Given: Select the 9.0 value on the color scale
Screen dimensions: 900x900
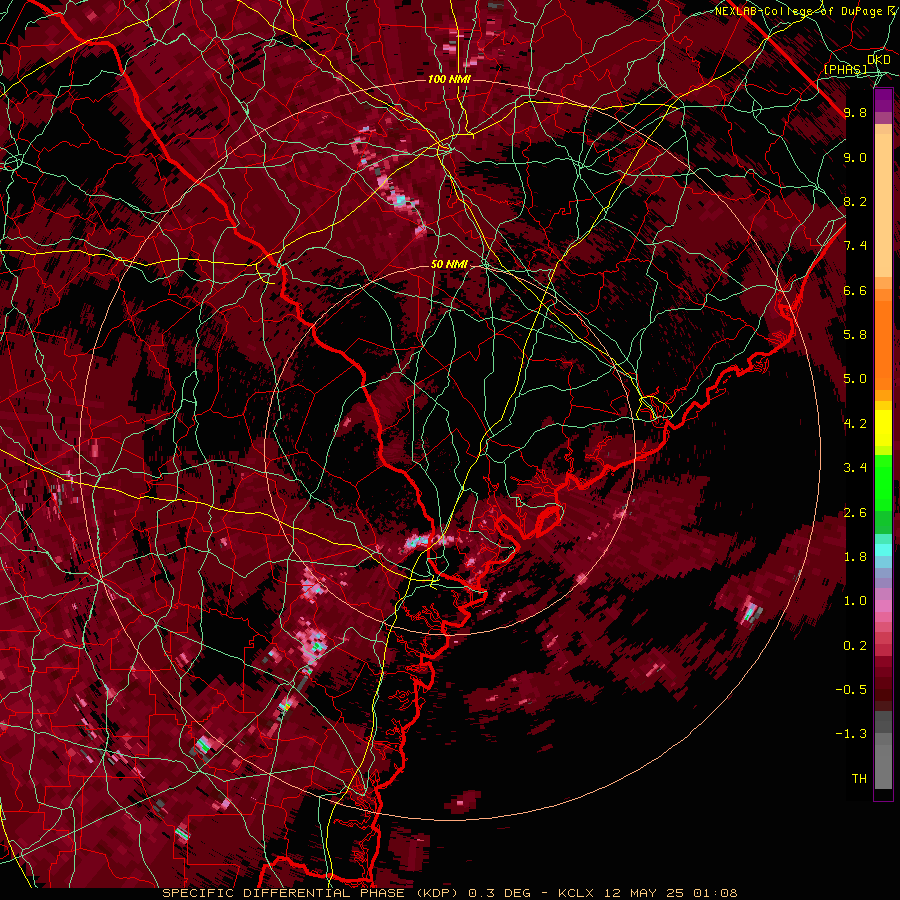Looking at the screenshot, I should [x=855, y=157].
